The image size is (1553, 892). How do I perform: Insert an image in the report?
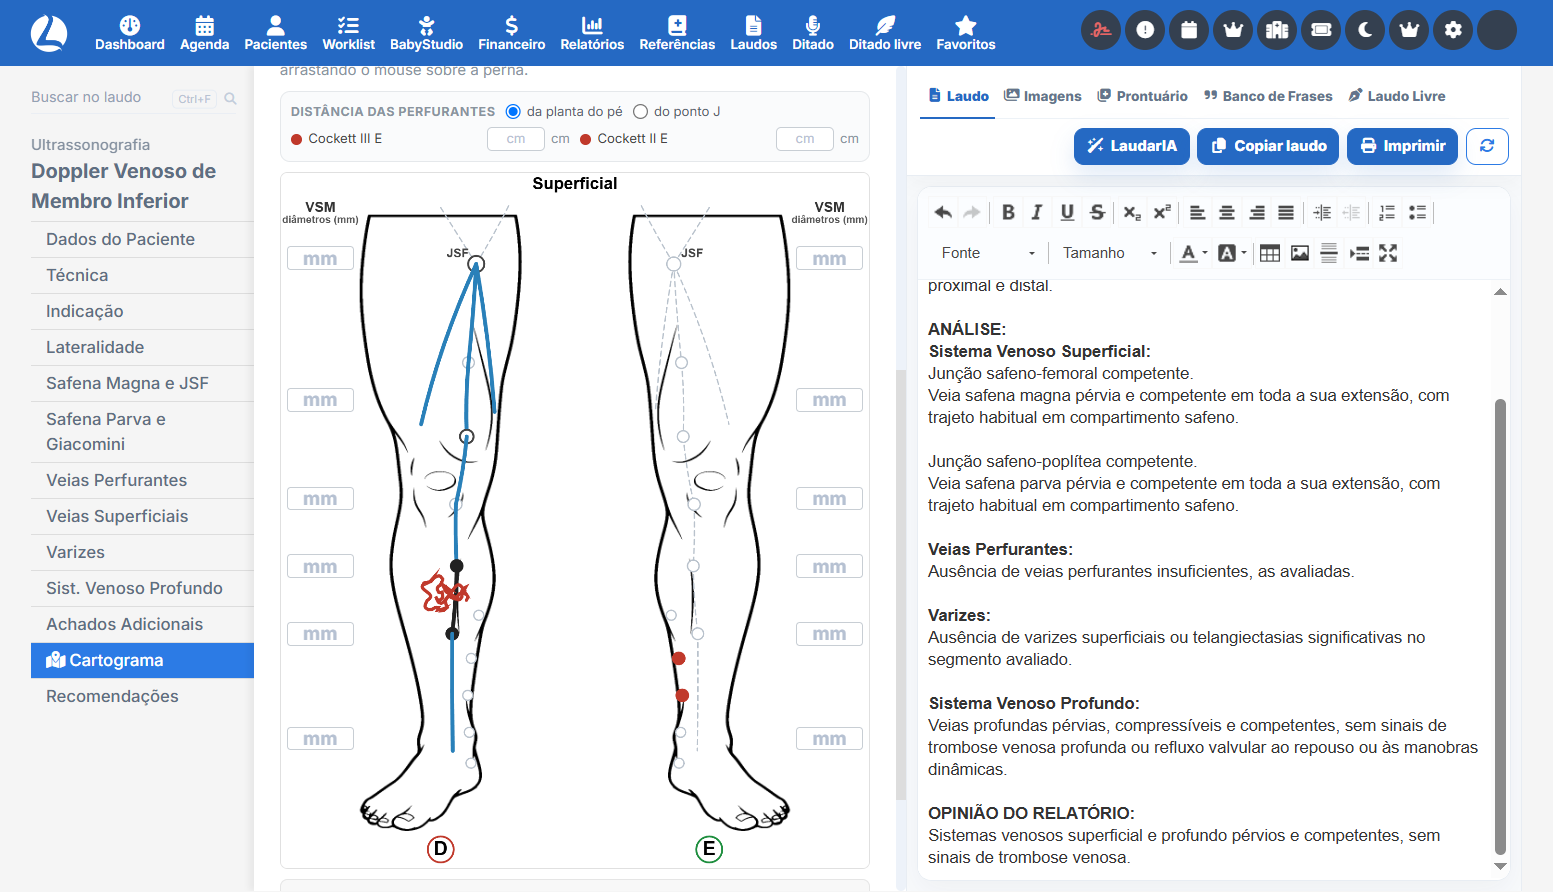click(1300, 253)
